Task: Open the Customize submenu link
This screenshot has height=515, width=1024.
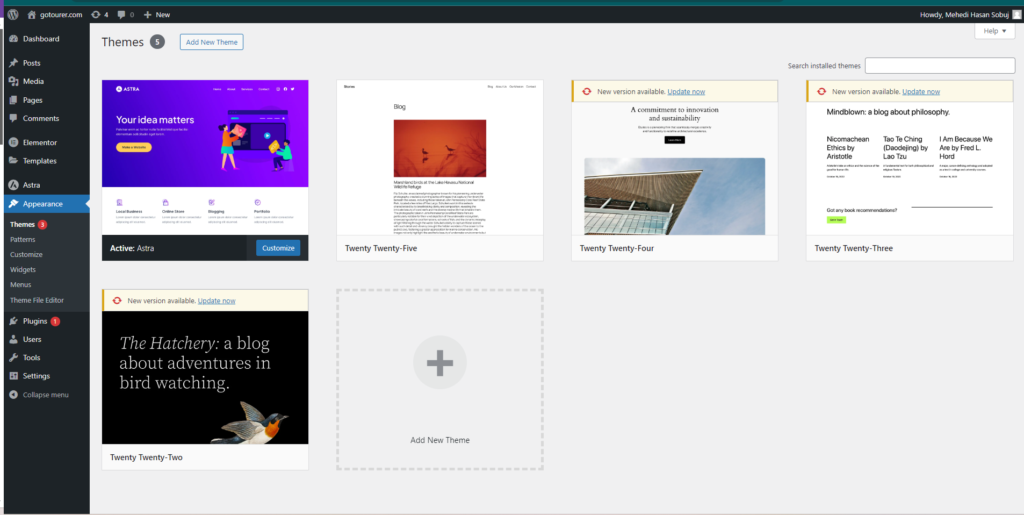Action: (26, 255)
